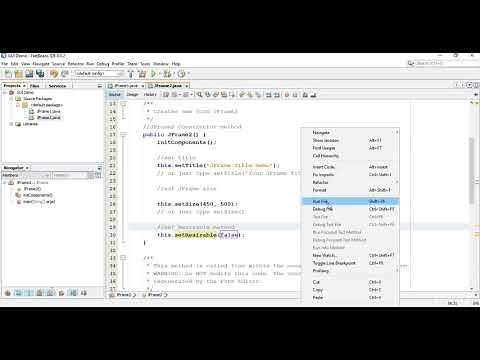Click the Last Edit icon in editor toolbar
The height and width of the screenshot is (360, 480).
(166, 95)
